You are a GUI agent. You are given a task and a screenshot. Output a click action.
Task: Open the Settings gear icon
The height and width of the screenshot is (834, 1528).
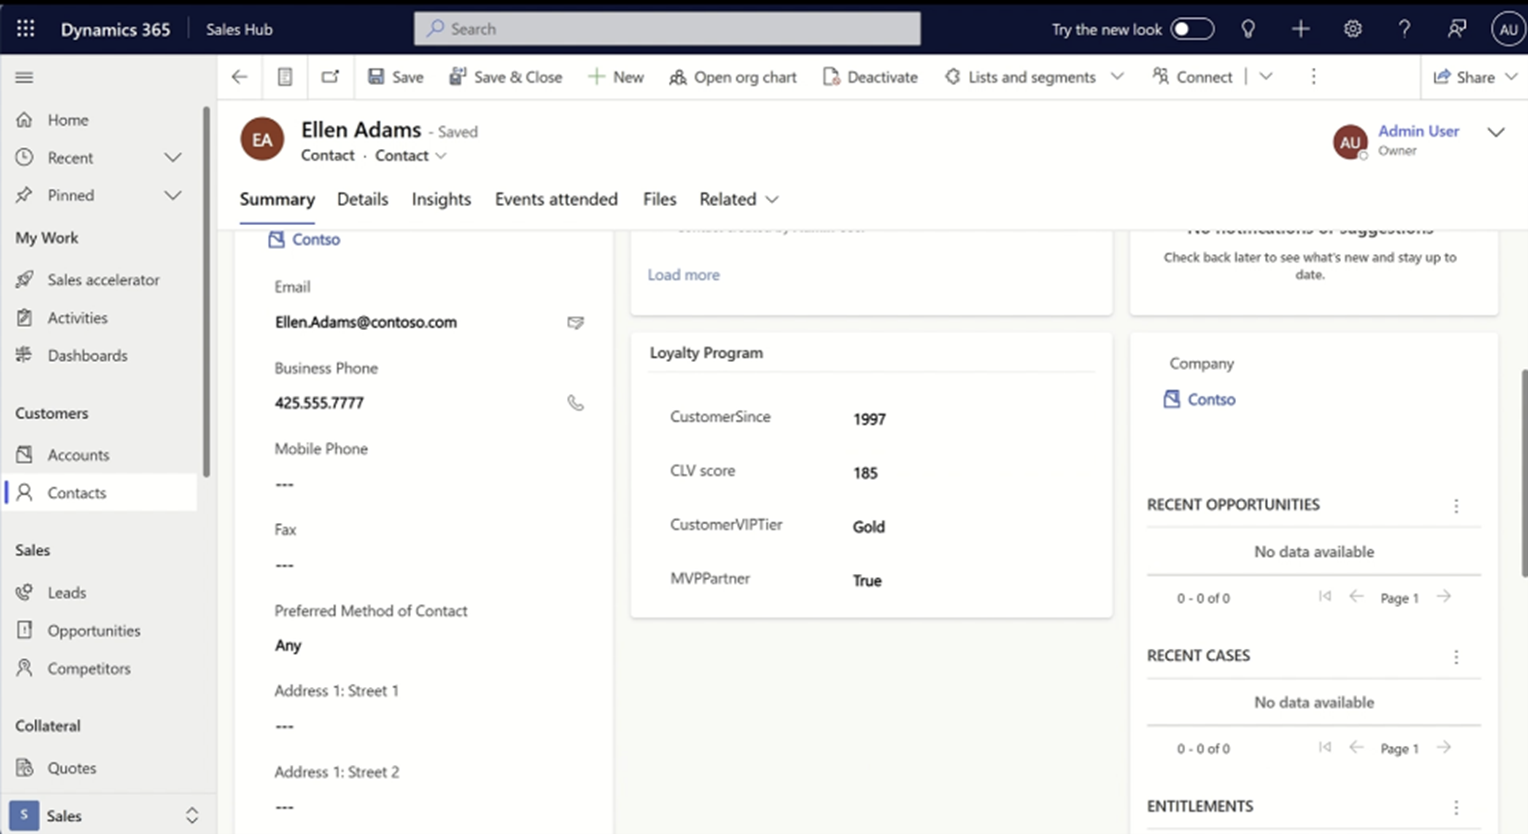[1352, 29]
